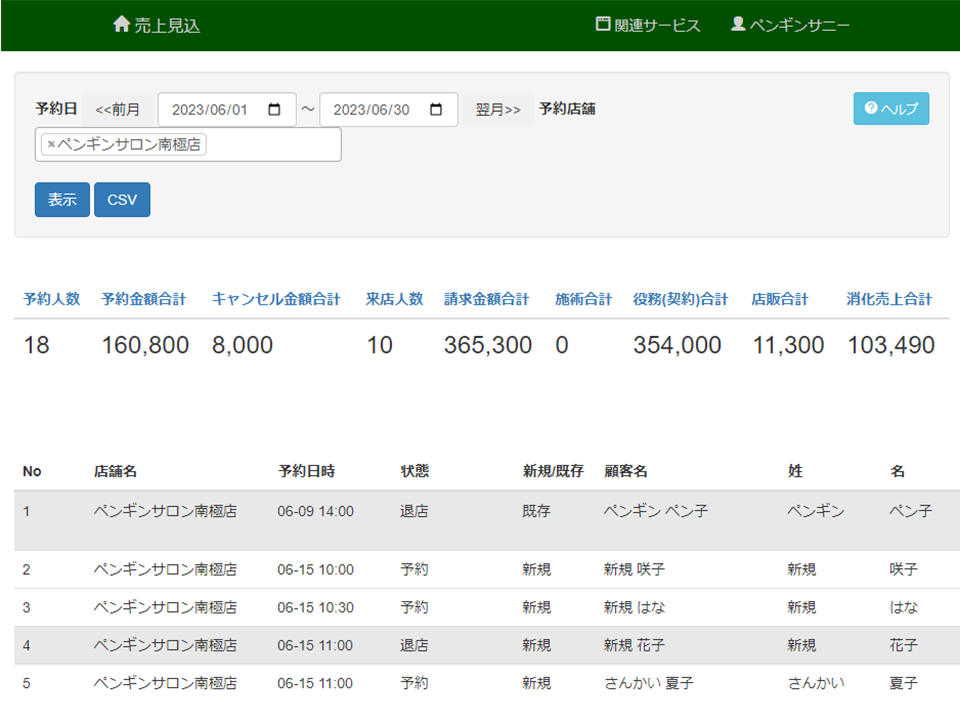Select the 160,800 reservation total value
The image size is (960, 720).
[x=145, y=345]
